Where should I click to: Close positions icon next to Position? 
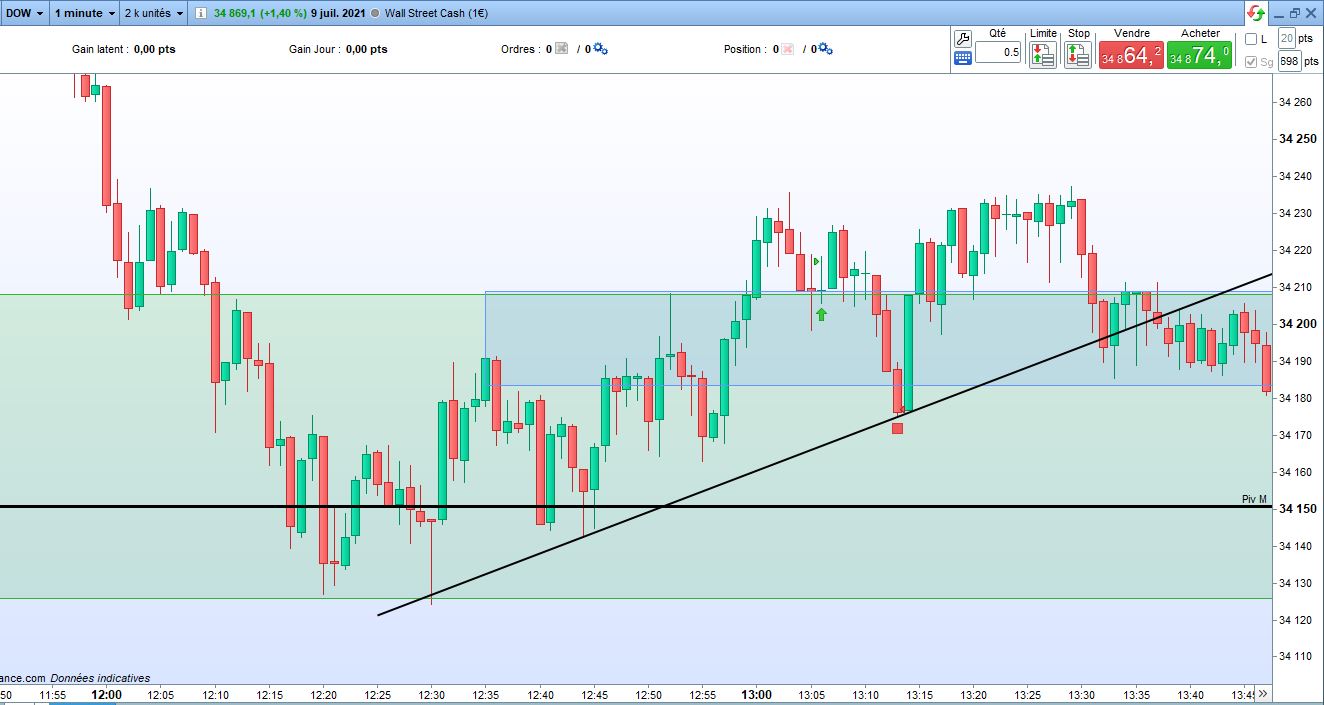[787, 49]
